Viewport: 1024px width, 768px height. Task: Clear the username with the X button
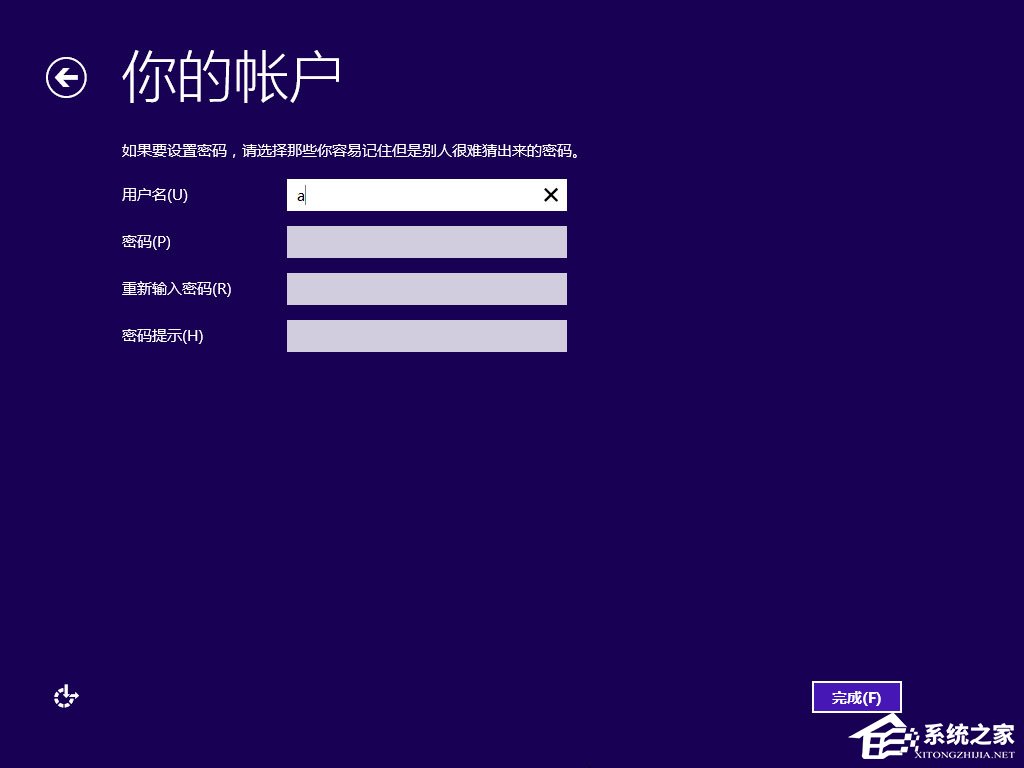click(x=550, y=195)
